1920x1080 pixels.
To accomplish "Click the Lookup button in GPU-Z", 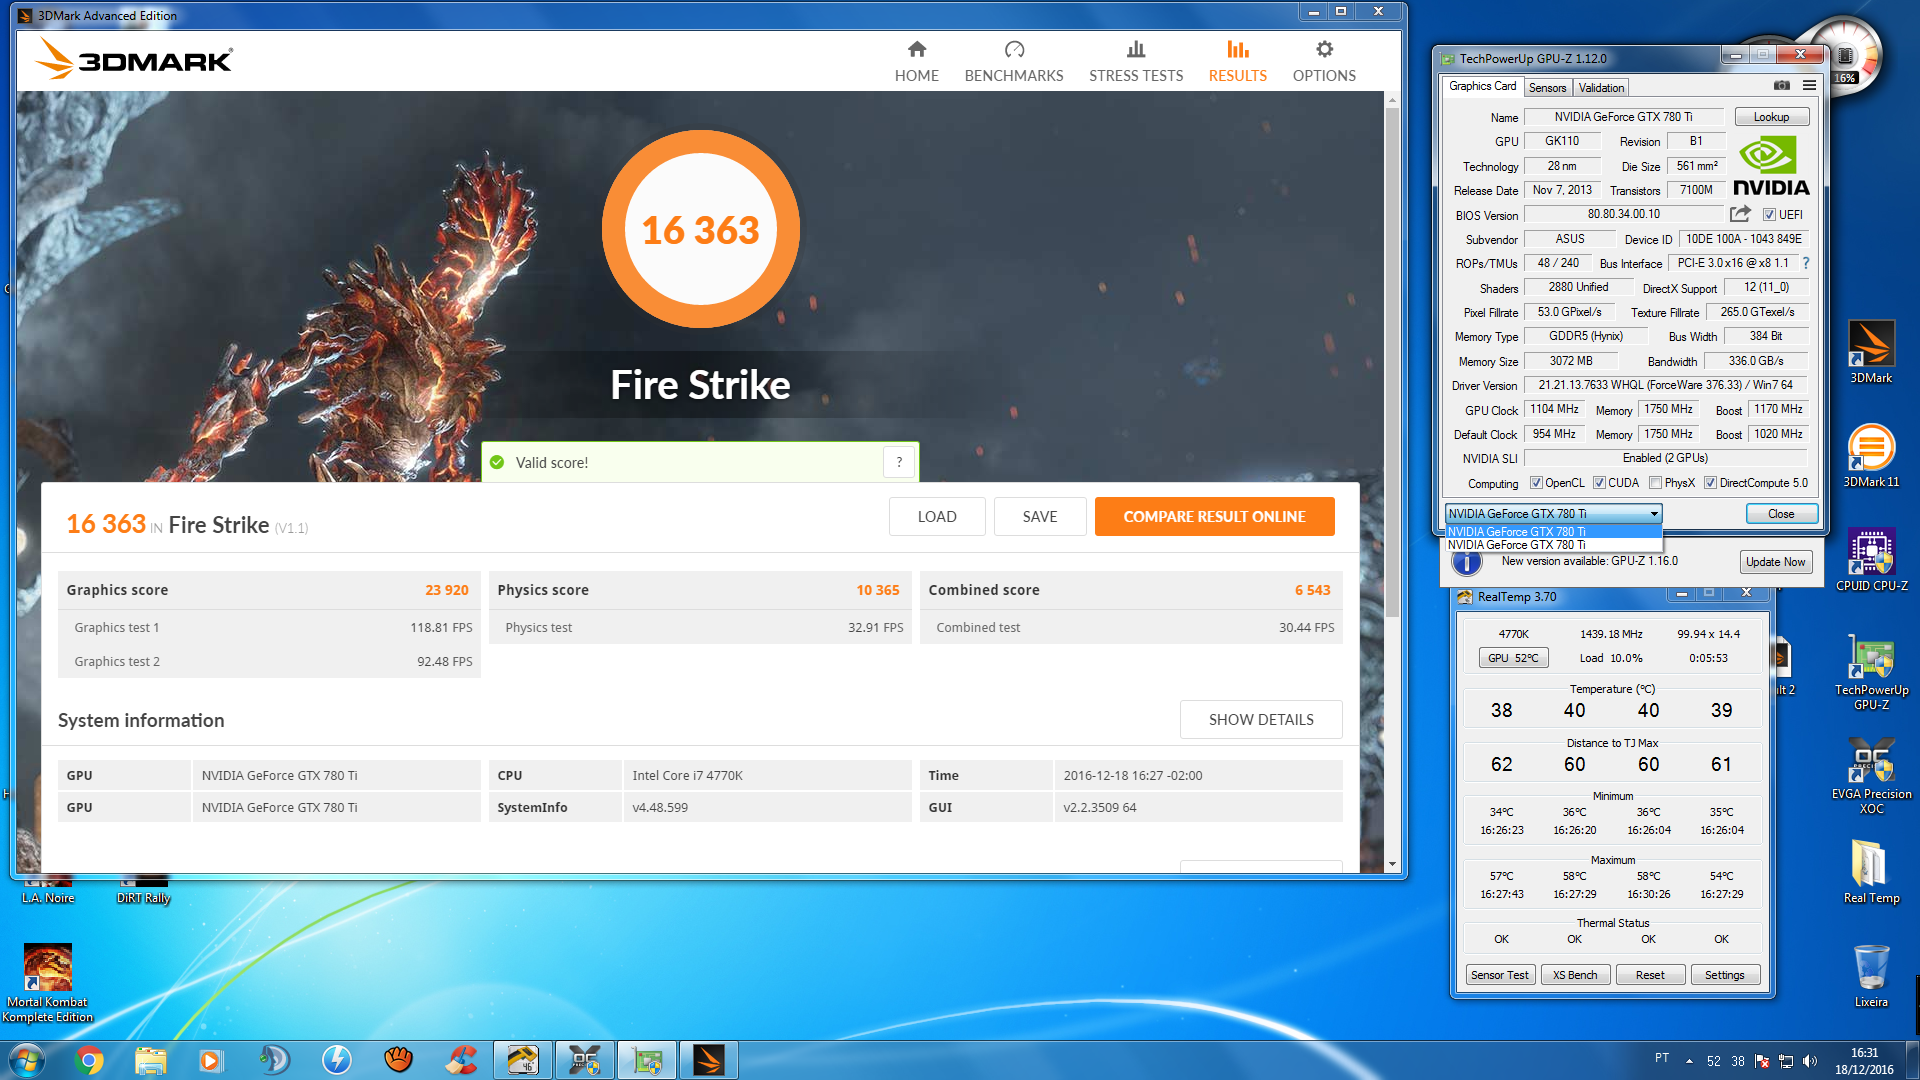I will 1771,117.
